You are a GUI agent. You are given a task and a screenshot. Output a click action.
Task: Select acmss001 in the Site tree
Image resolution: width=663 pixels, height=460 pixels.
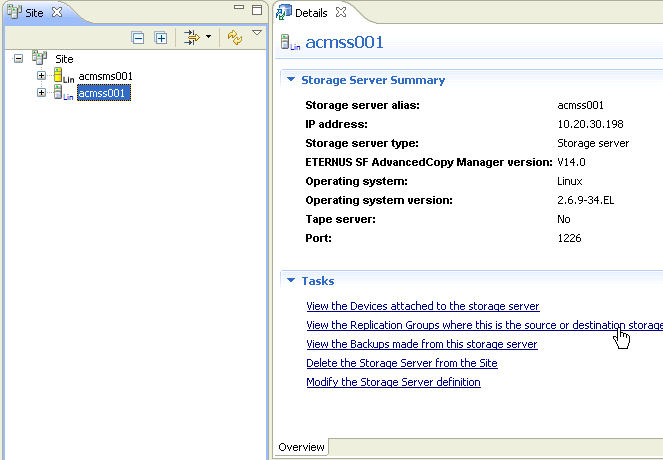point(104,93)
